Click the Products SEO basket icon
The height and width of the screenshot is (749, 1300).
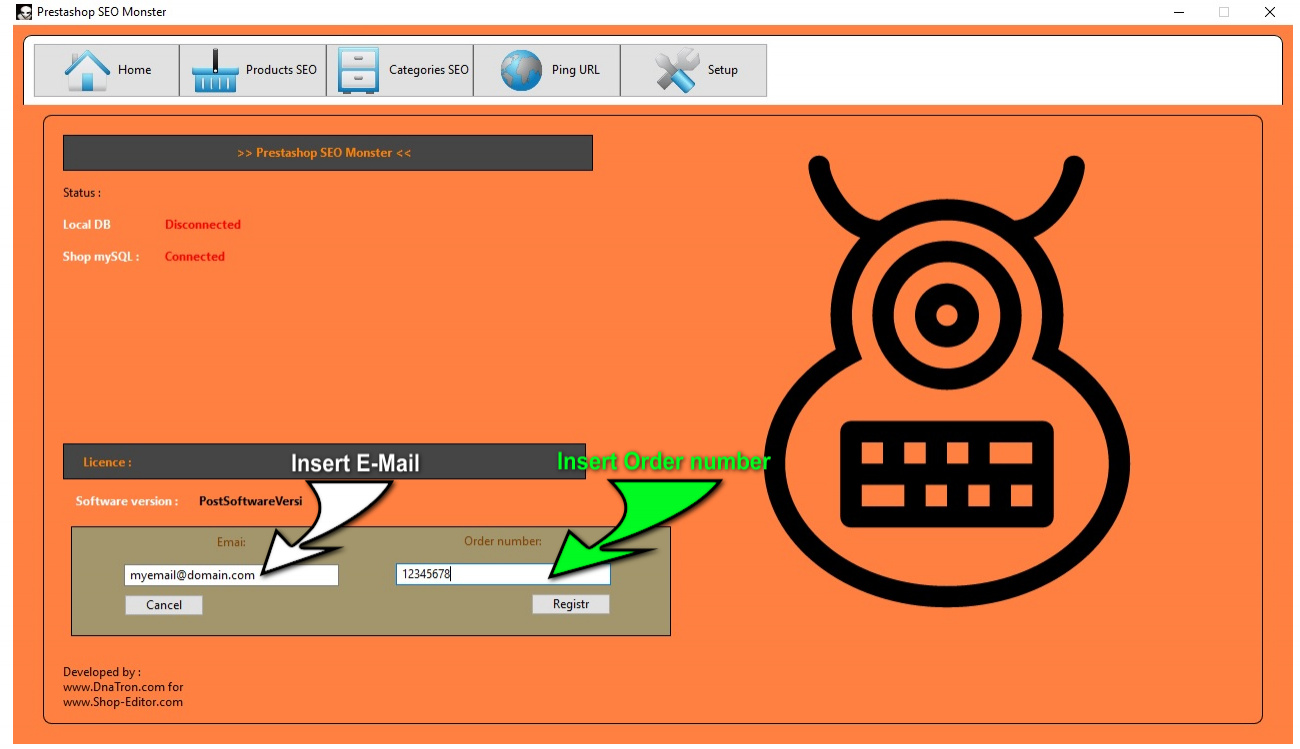tap(215, 70)
